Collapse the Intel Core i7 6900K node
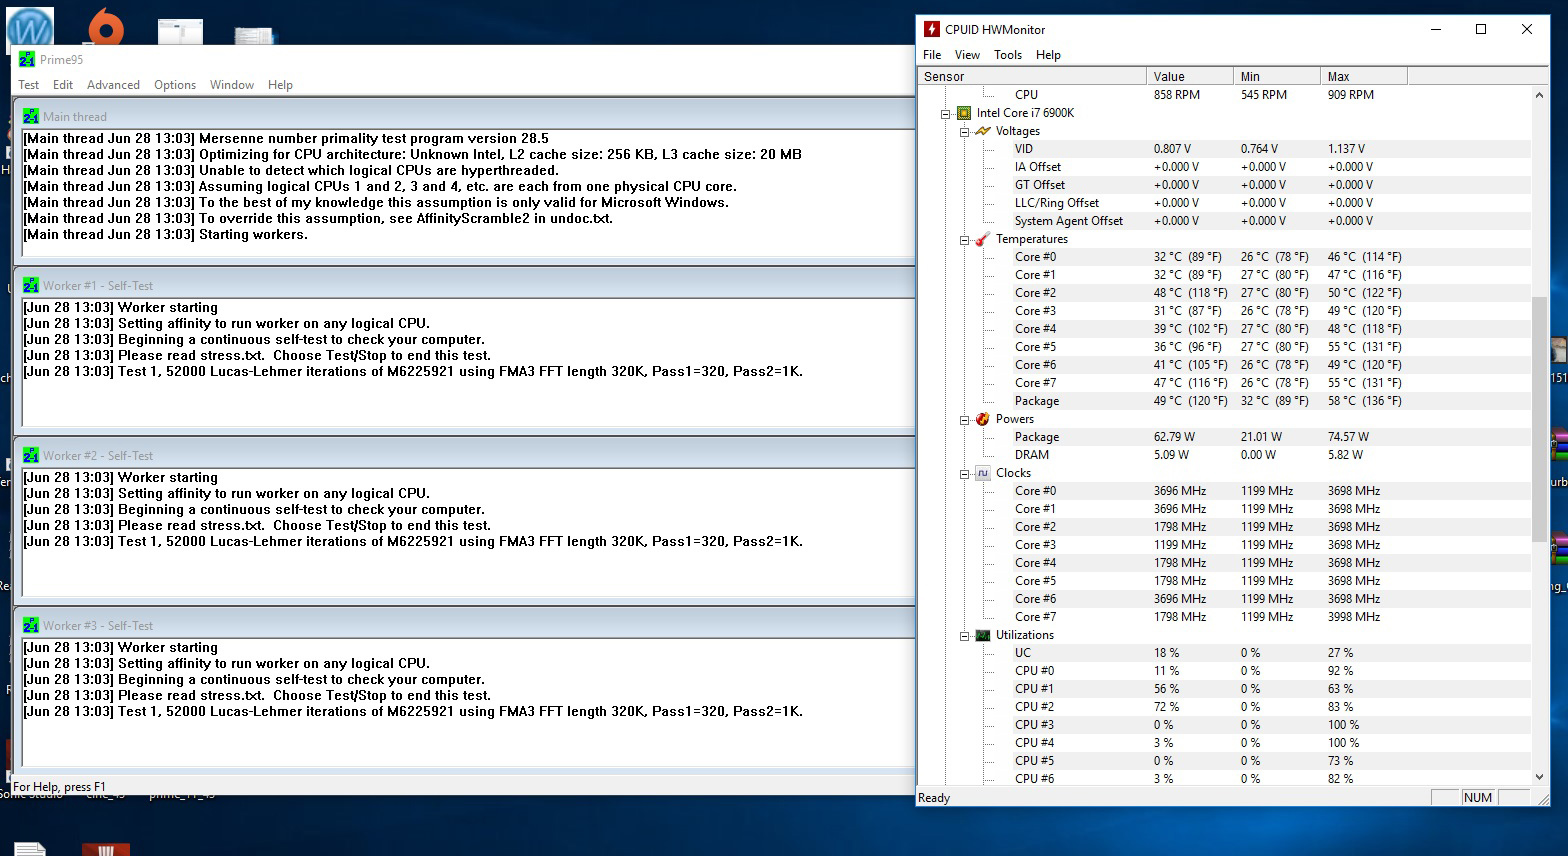1568x856 pixels. point(946,113)
